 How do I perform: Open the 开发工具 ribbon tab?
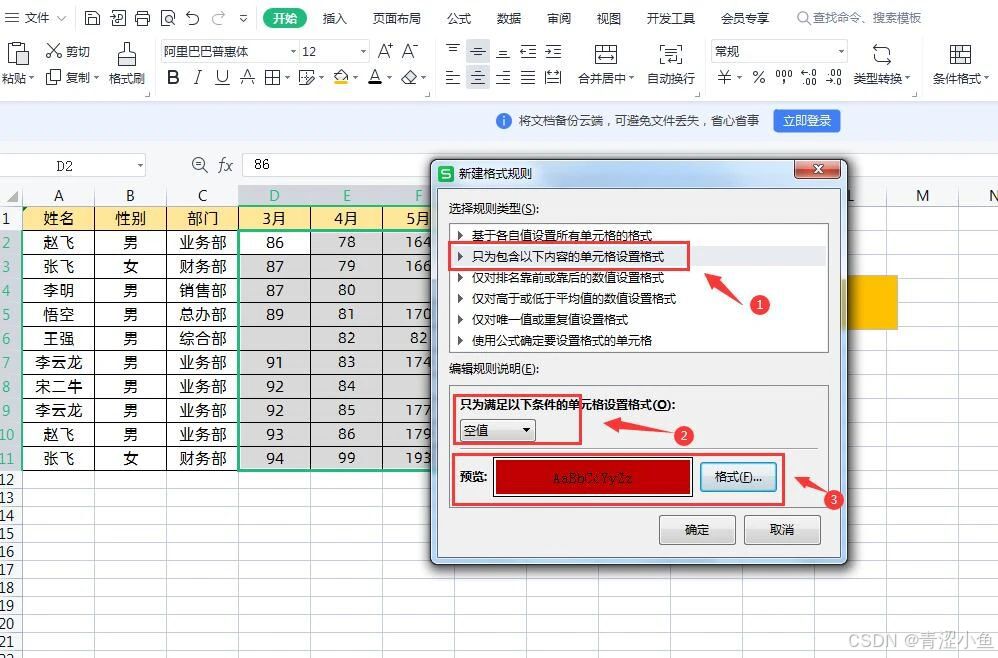tap(671, 18)
